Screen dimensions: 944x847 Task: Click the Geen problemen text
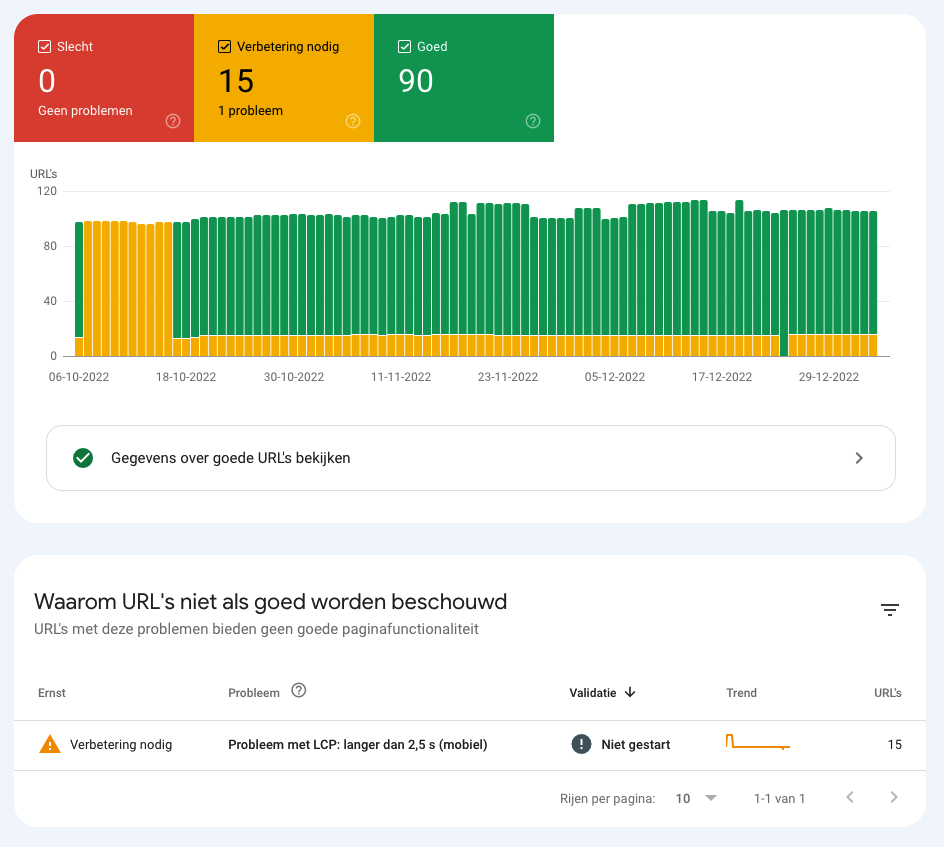click(85, 111)
